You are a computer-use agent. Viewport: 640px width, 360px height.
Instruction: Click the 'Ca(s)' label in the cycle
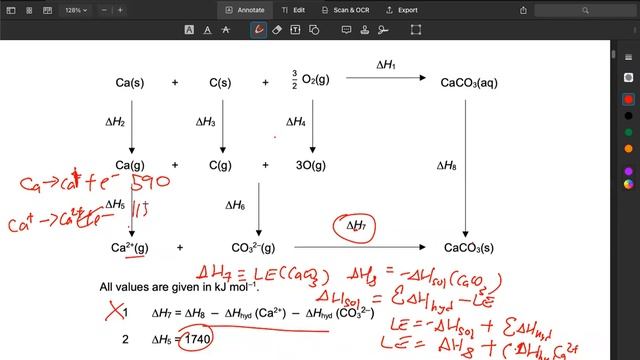(x=130, y=83)
